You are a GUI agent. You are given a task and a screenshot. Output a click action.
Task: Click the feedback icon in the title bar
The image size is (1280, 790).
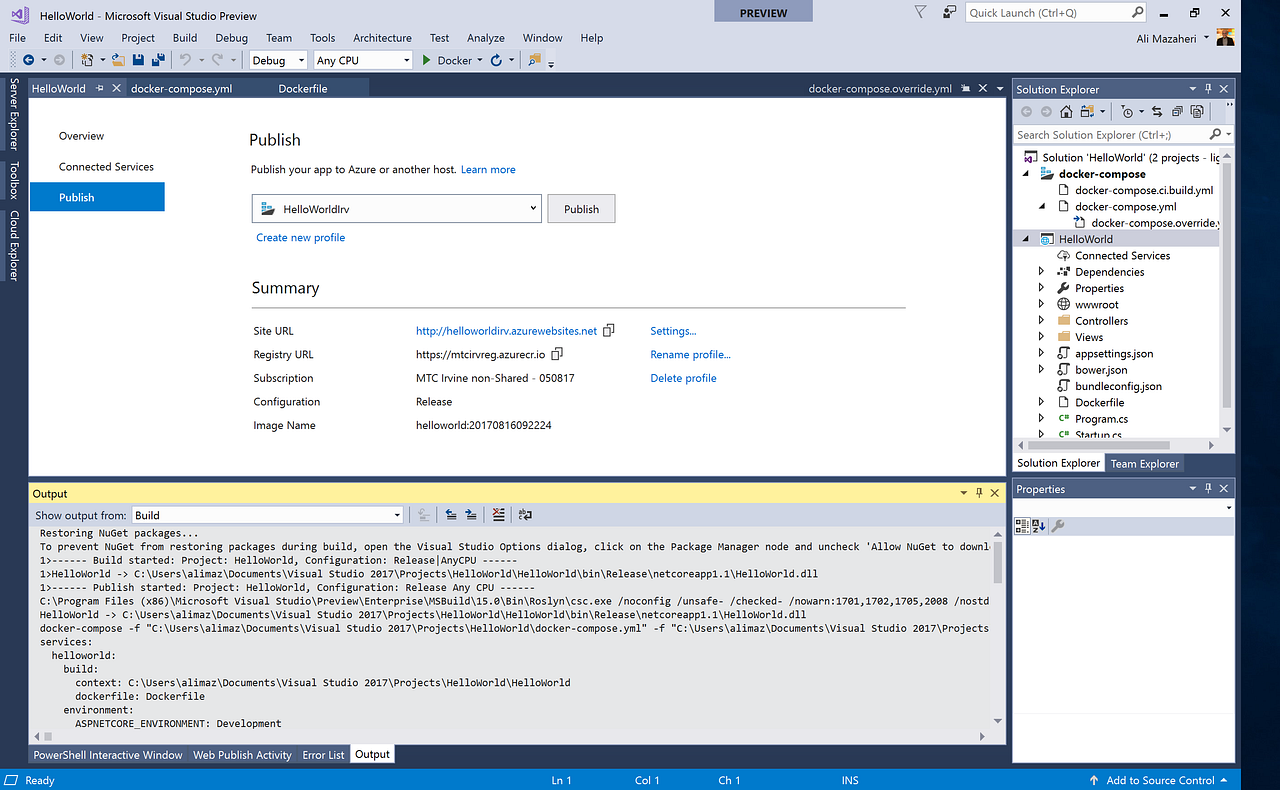(x=949, y=12)
